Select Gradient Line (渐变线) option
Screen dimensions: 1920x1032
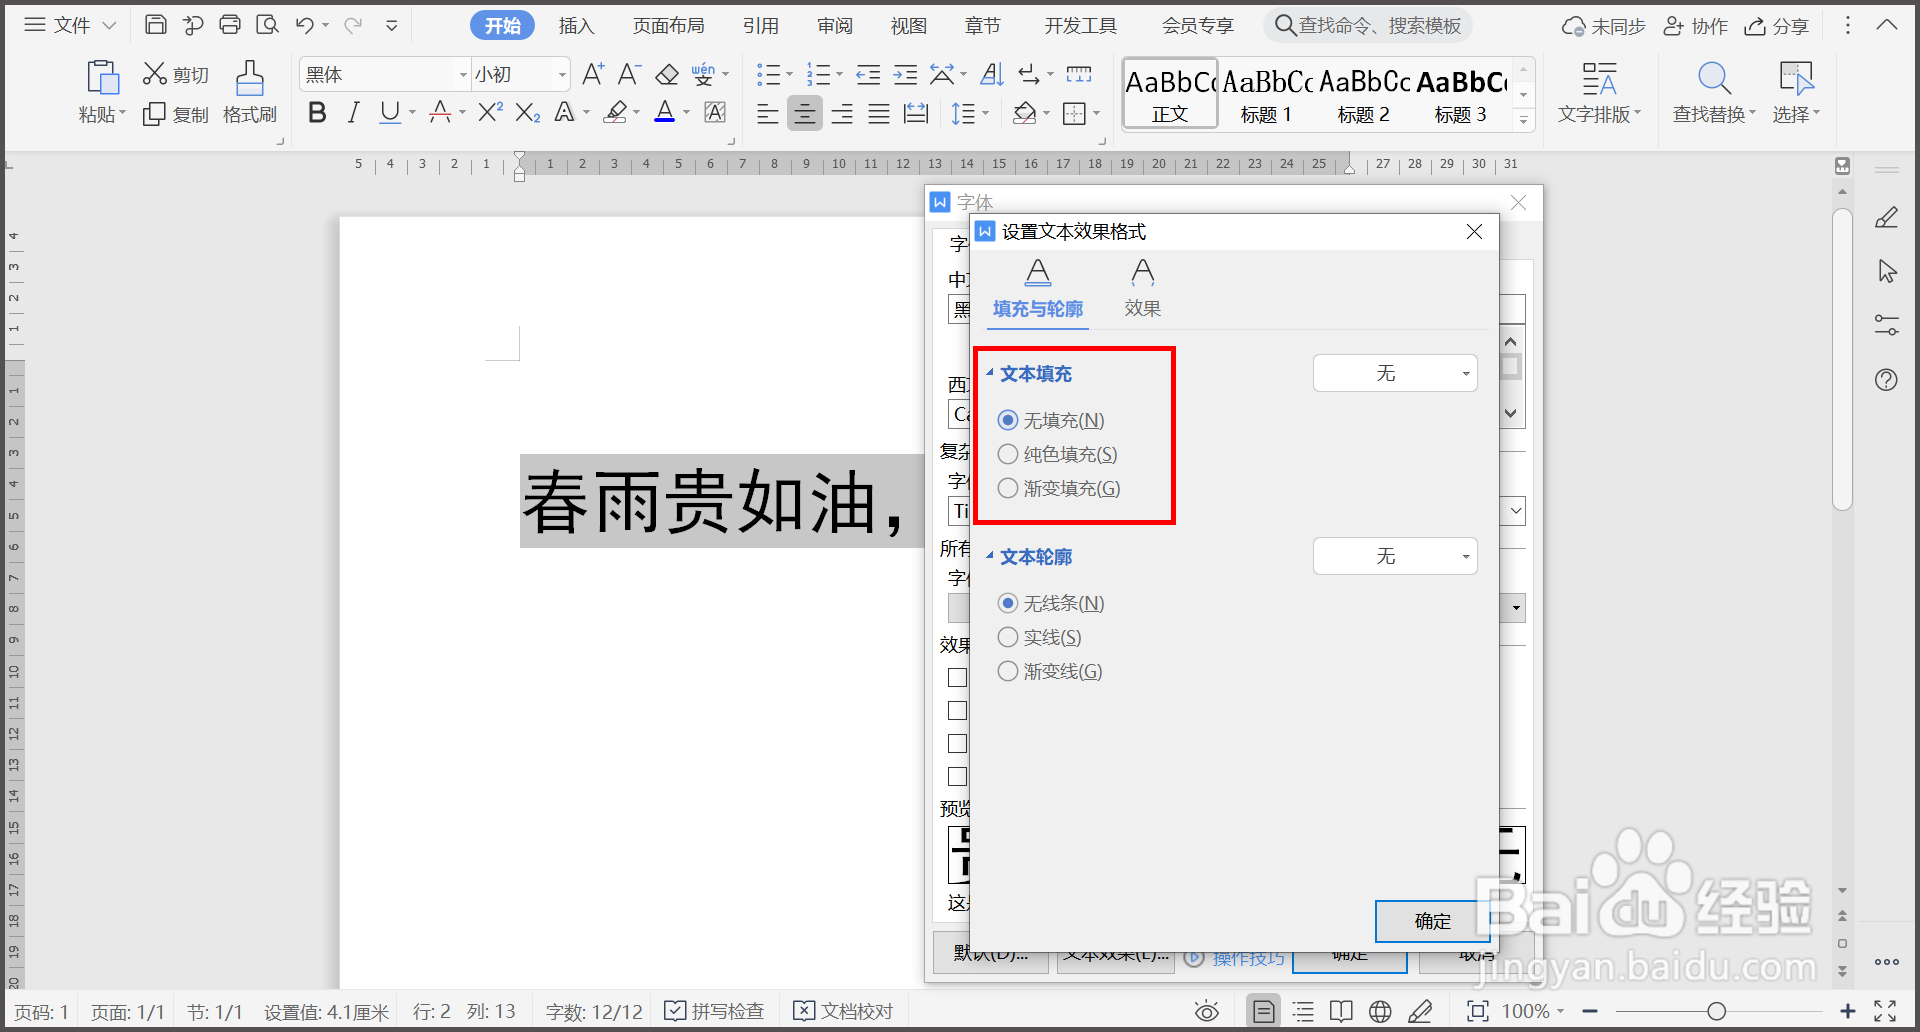(1050, 671)
